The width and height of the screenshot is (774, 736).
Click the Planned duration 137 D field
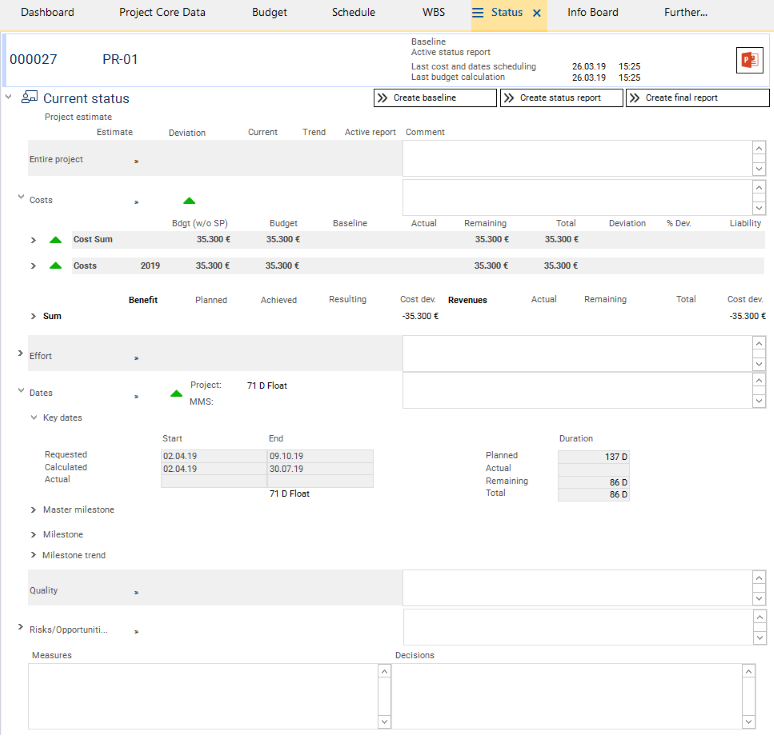click(594, 457)
